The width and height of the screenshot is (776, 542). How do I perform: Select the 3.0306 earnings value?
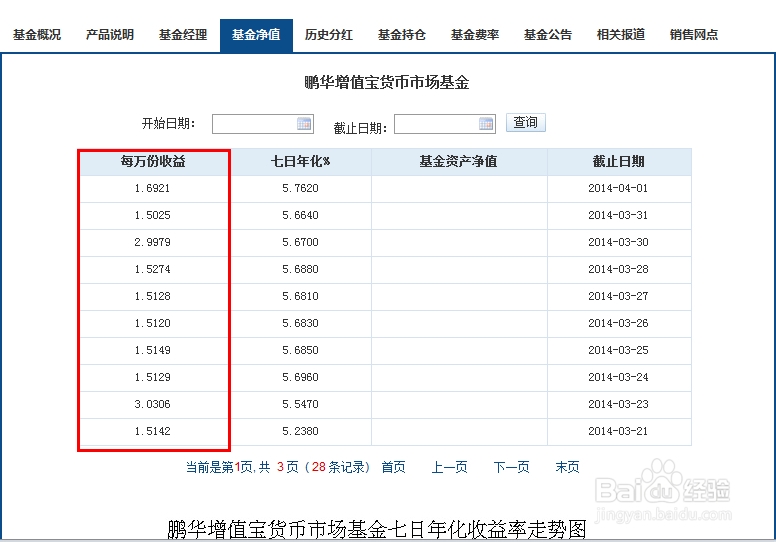(152, 404)
